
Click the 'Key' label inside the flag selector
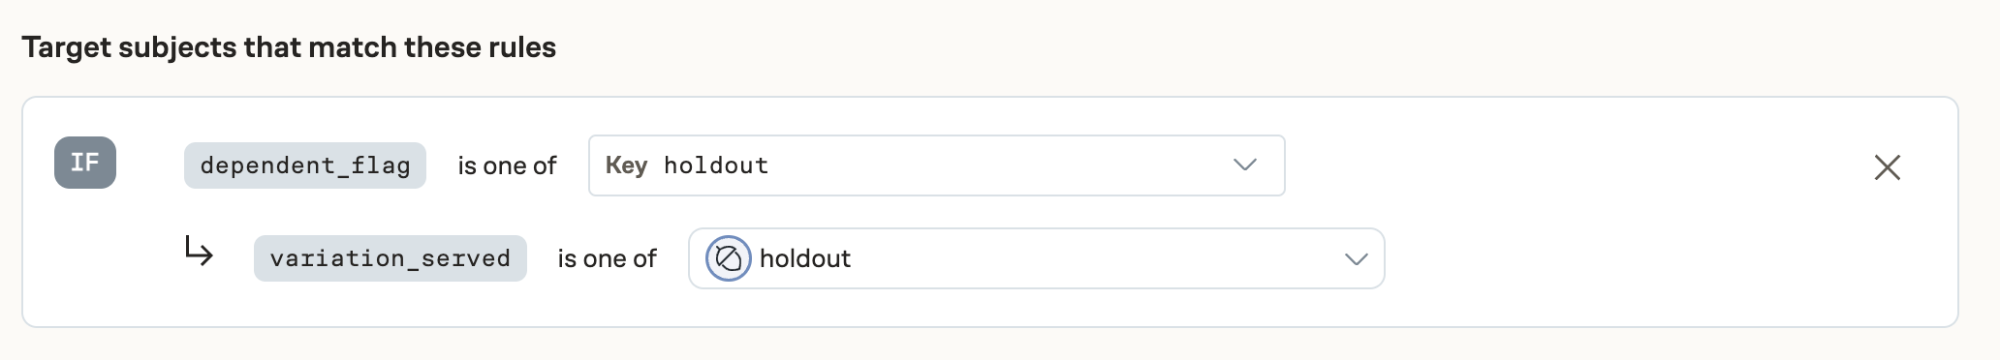pyautogui.click(x=626, y=166)
